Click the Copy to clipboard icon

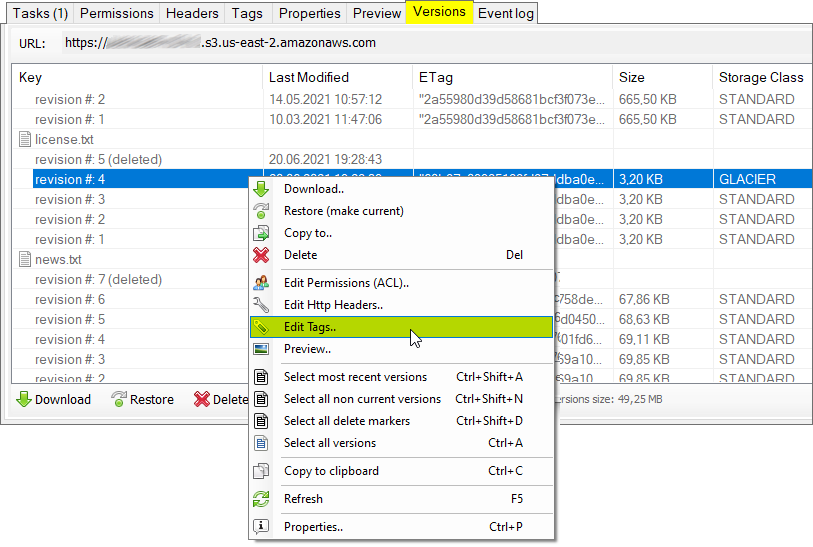click(x=261, y=471)
